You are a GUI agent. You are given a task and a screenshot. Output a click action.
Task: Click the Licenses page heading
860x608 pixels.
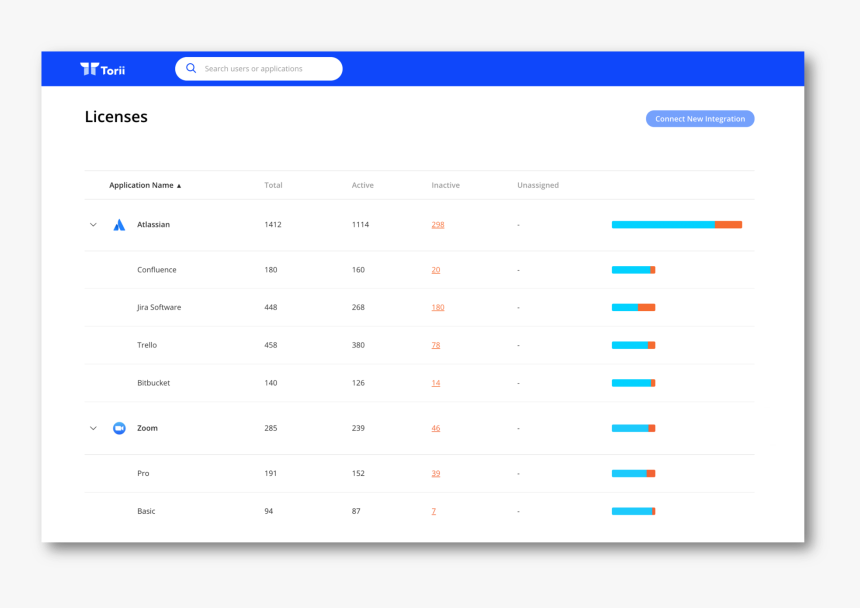[x=116, y=117]
